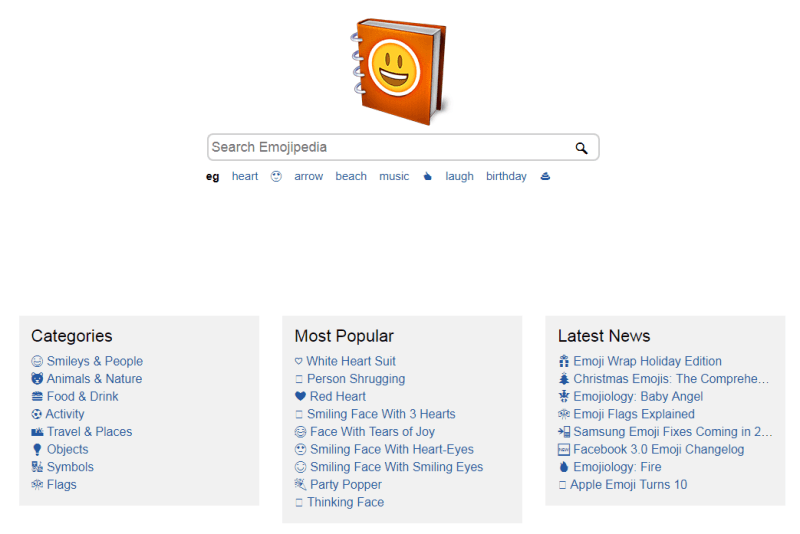Open the Person Shrugging emoji page

coord(356,379)
